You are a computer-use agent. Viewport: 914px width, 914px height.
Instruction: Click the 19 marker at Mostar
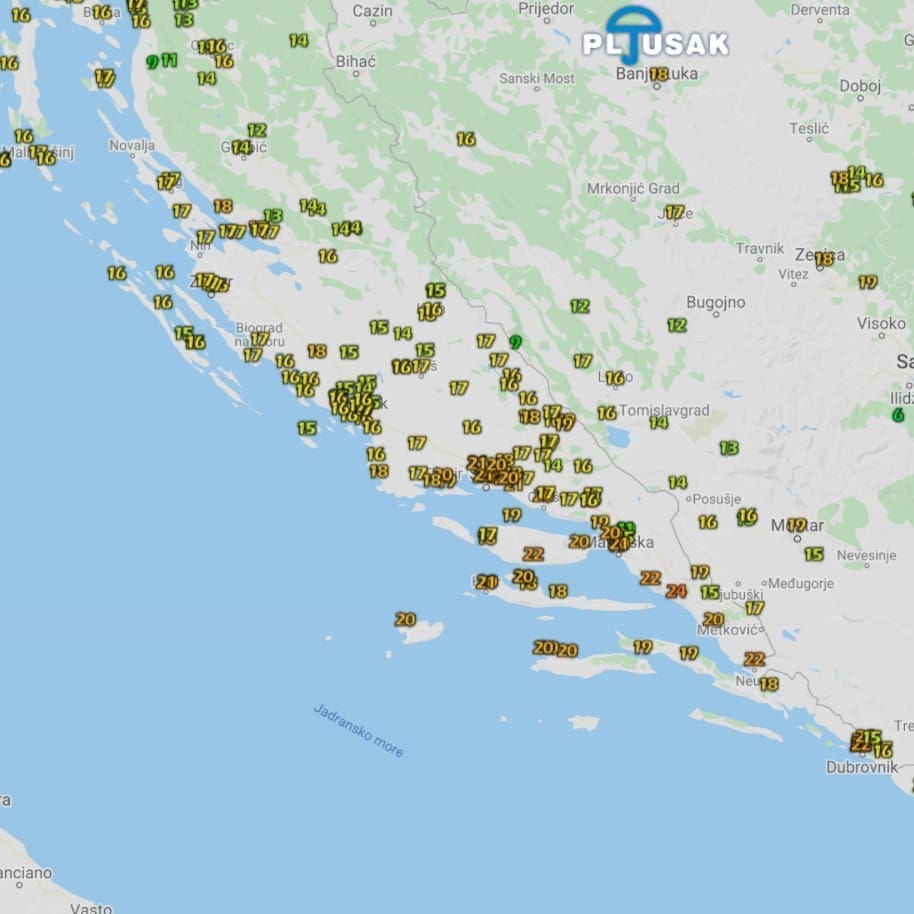click(x=796, y=525)
